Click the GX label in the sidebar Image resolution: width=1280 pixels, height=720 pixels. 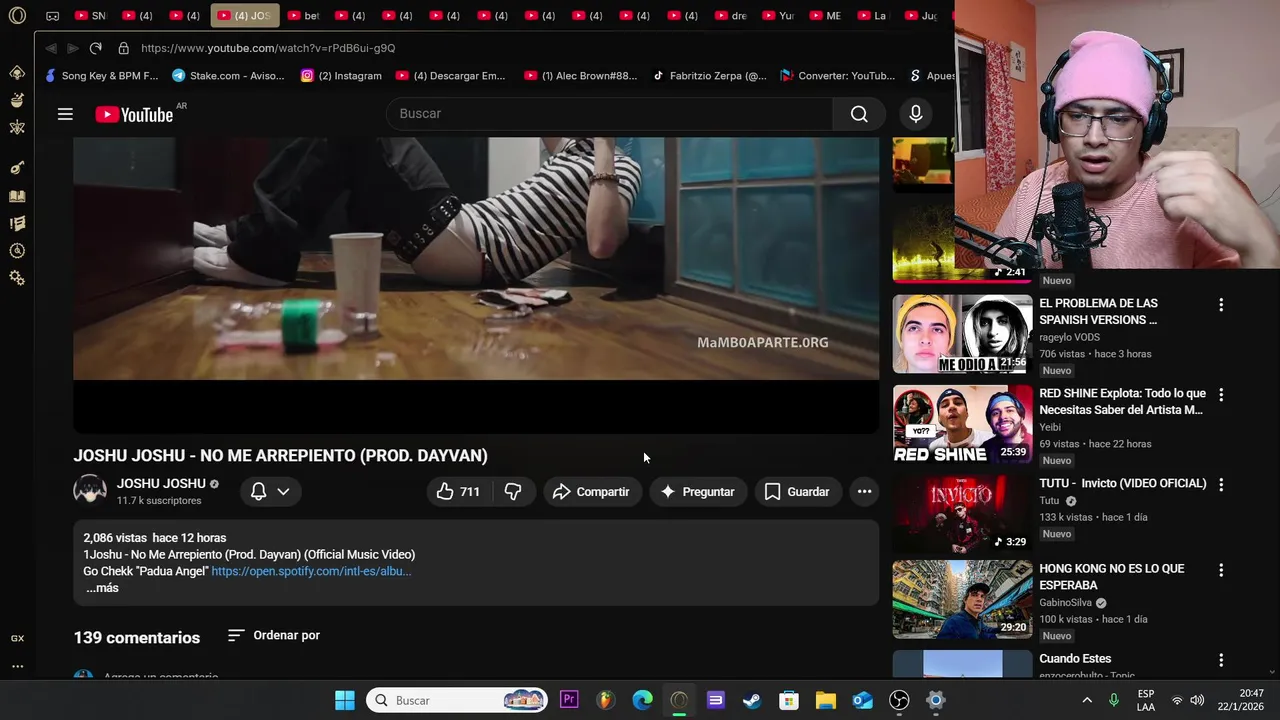[17, 638]
